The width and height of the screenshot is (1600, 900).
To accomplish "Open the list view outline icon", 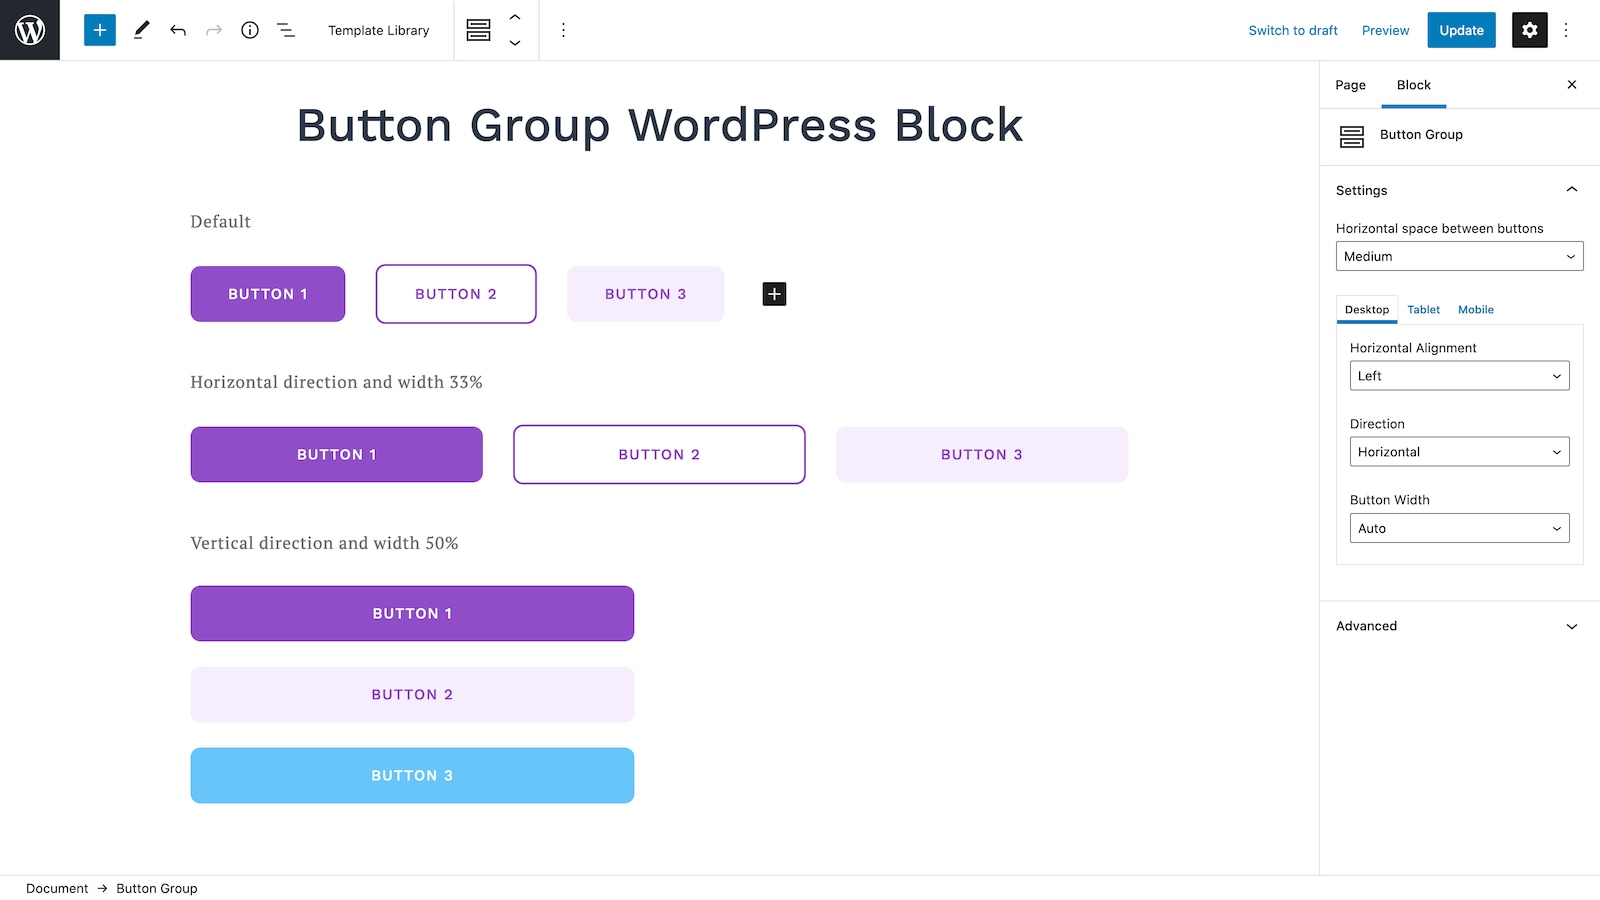I will [x=286, y=30].
